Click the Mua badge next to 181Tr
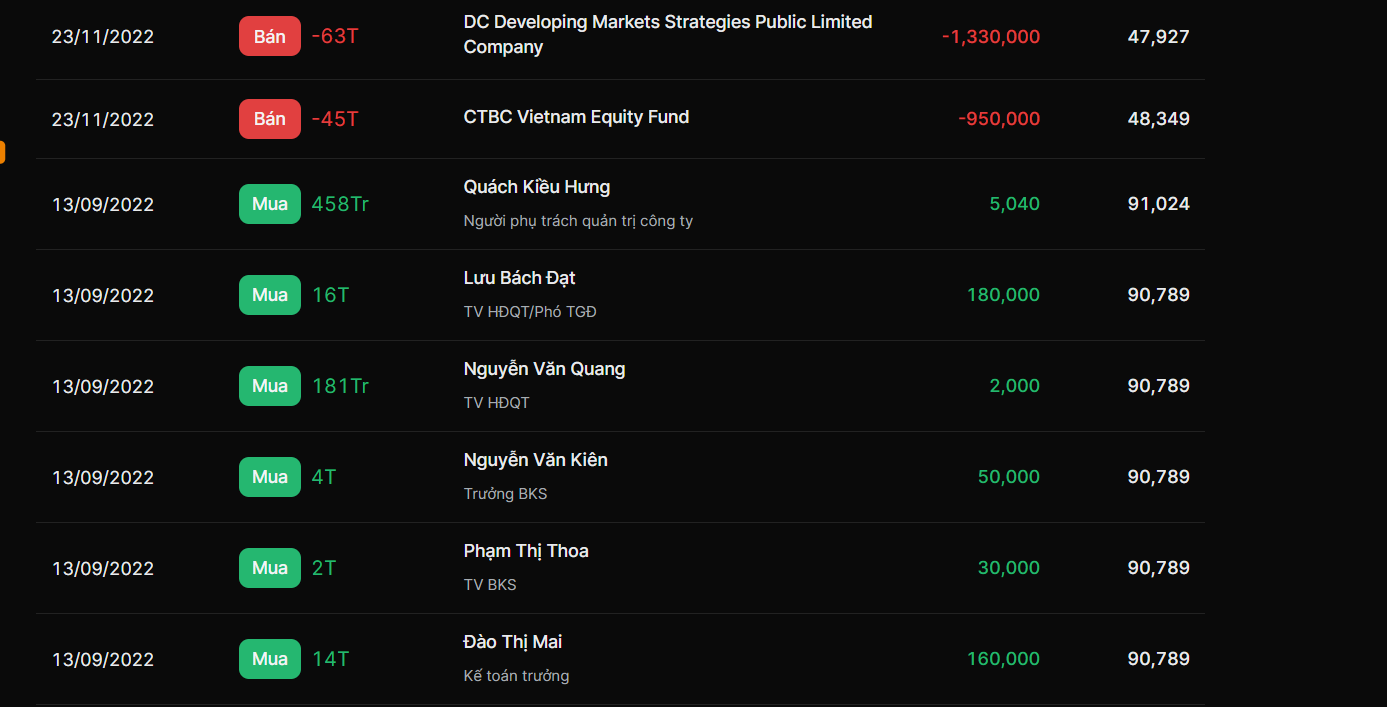This screenshot has width=1387, height=707. tap(269, 386)
